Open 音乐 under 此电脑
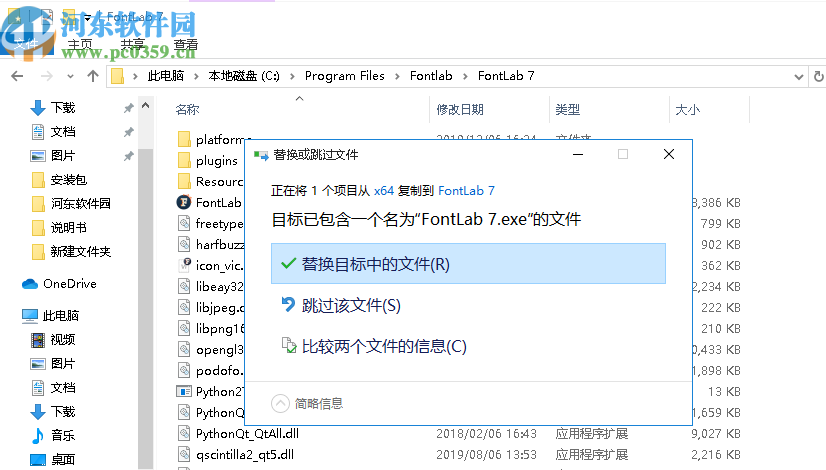Image resolution: width=826 pixels, height=470 pixels. (x=63, y=436)
